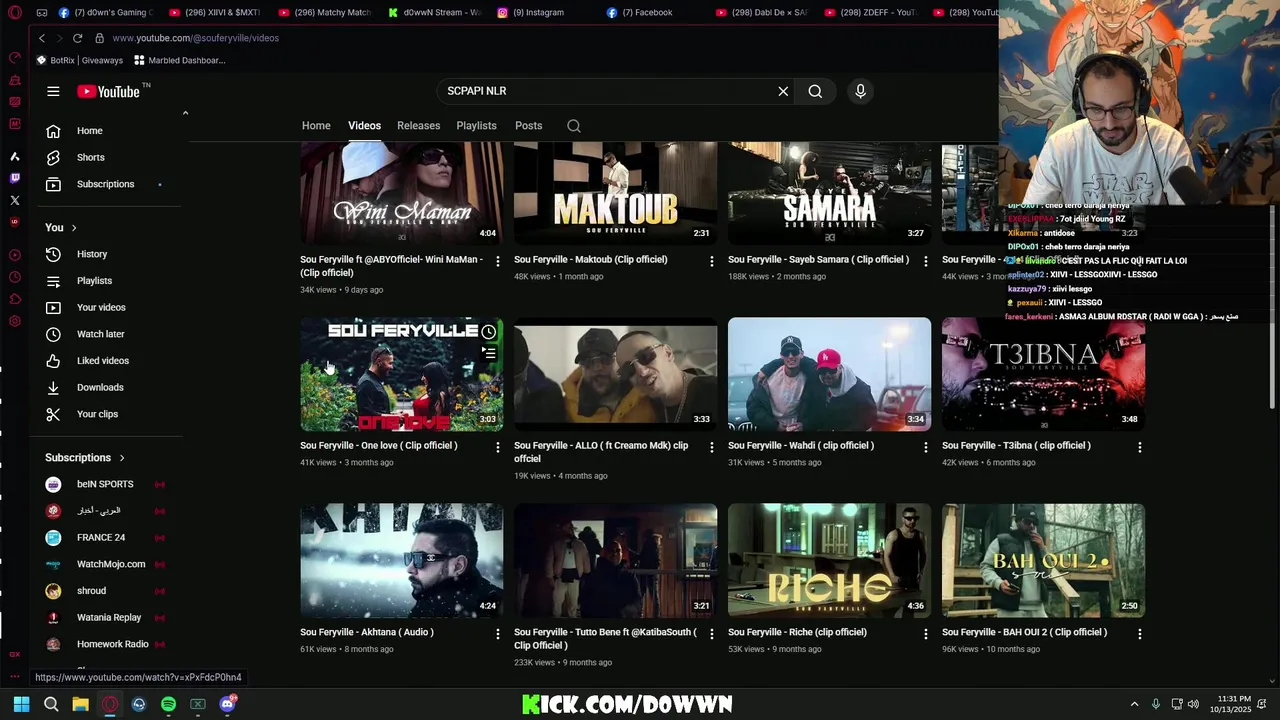The image size is (1280, 720).
Task: Open three-dot menu for Riche video
Action: pyautogui.click(x=925, y=634)
